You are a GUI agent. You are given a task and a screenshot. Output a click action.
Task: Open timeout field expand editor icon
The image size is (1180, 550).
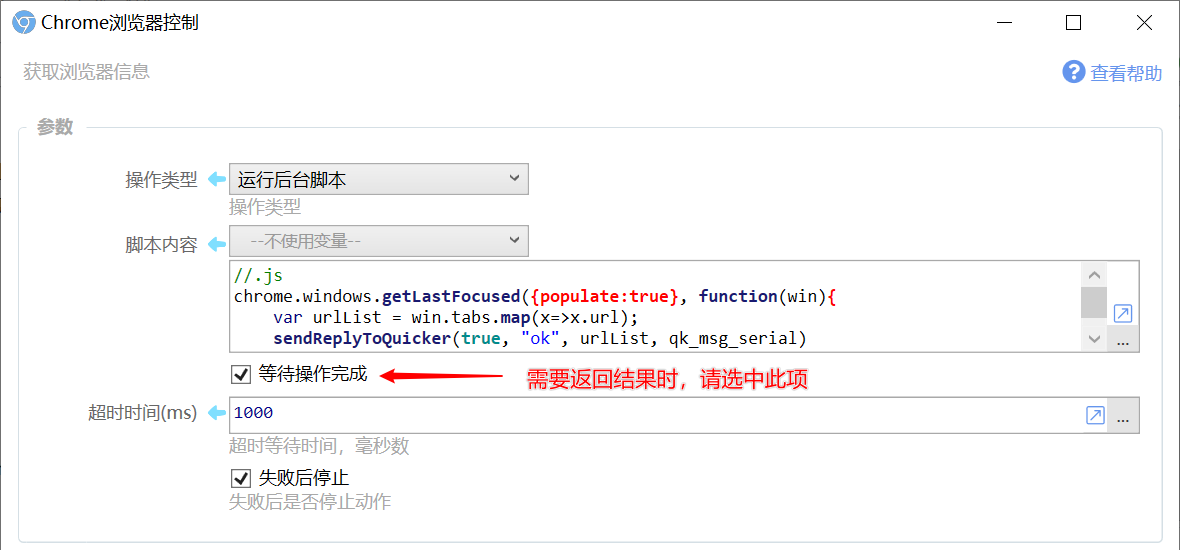(x=1095, y=415)
